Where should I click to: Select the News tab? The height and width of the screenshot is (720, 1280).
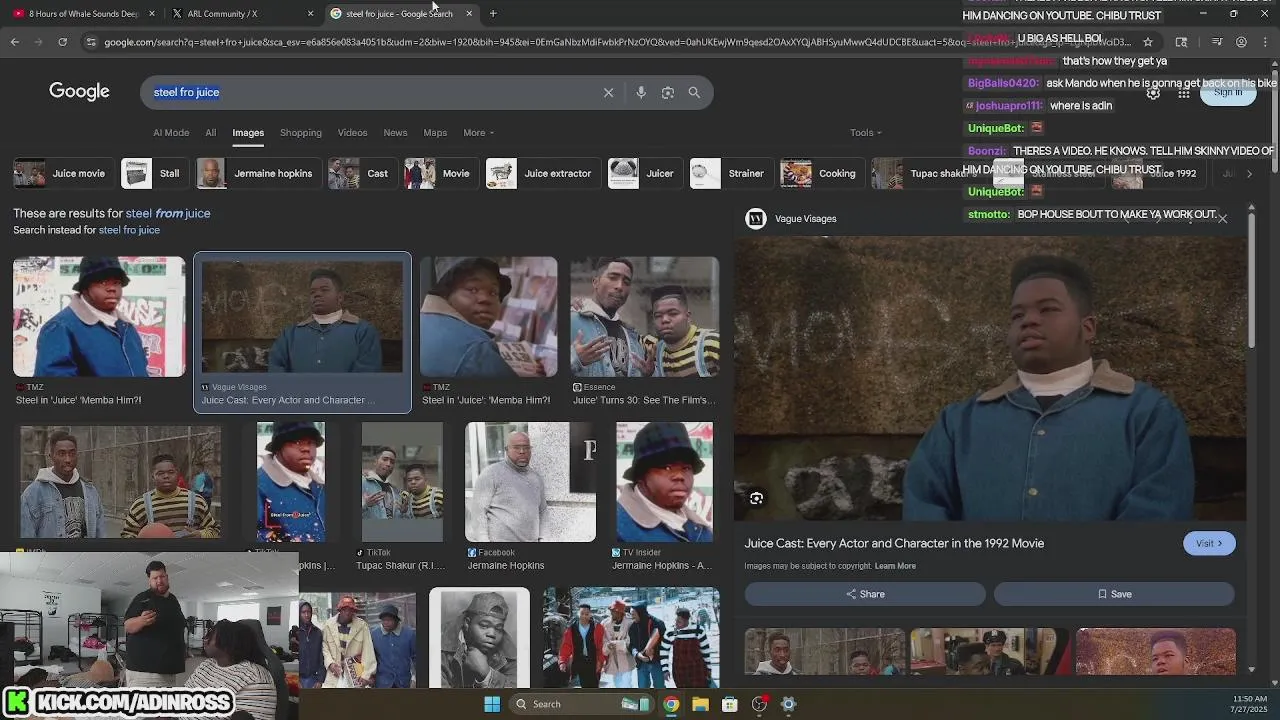[x=395, y=132]
